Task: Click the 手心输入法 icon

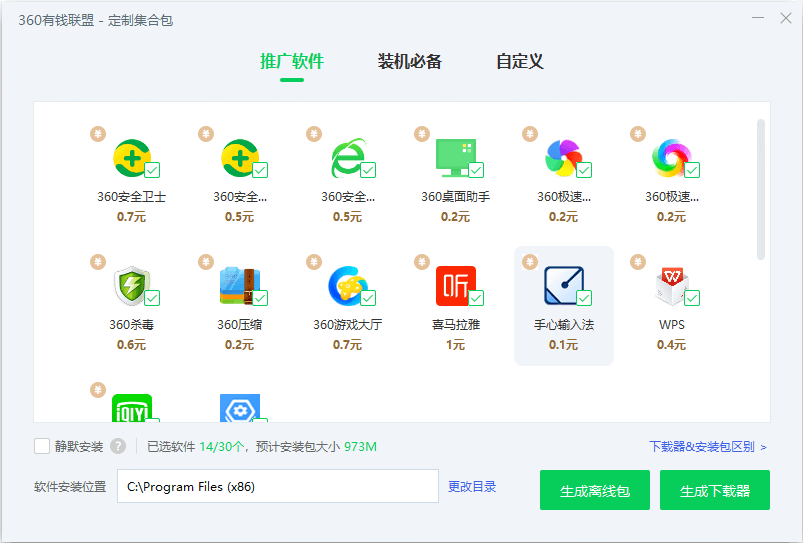Action: coord(564,286)
